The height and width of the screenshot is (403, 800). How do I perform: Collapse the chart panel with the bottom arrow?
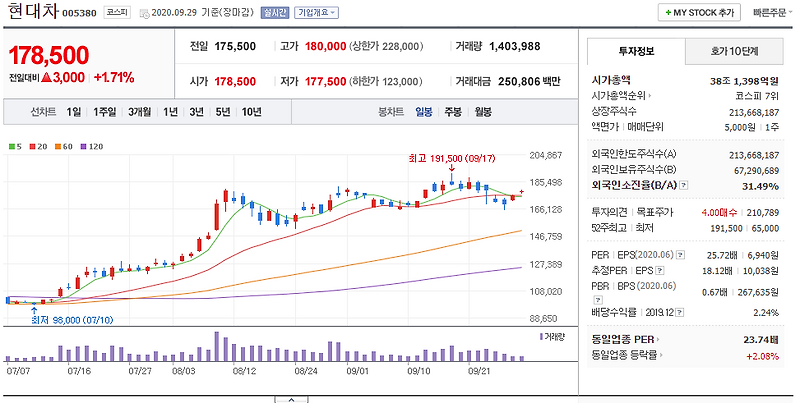291,399
